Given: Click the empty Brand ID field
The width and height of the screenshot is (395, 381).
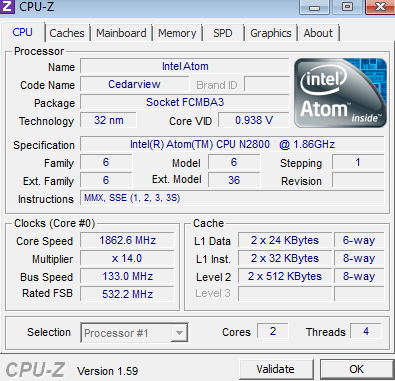Looking at the screenshot, I should 267,84.
